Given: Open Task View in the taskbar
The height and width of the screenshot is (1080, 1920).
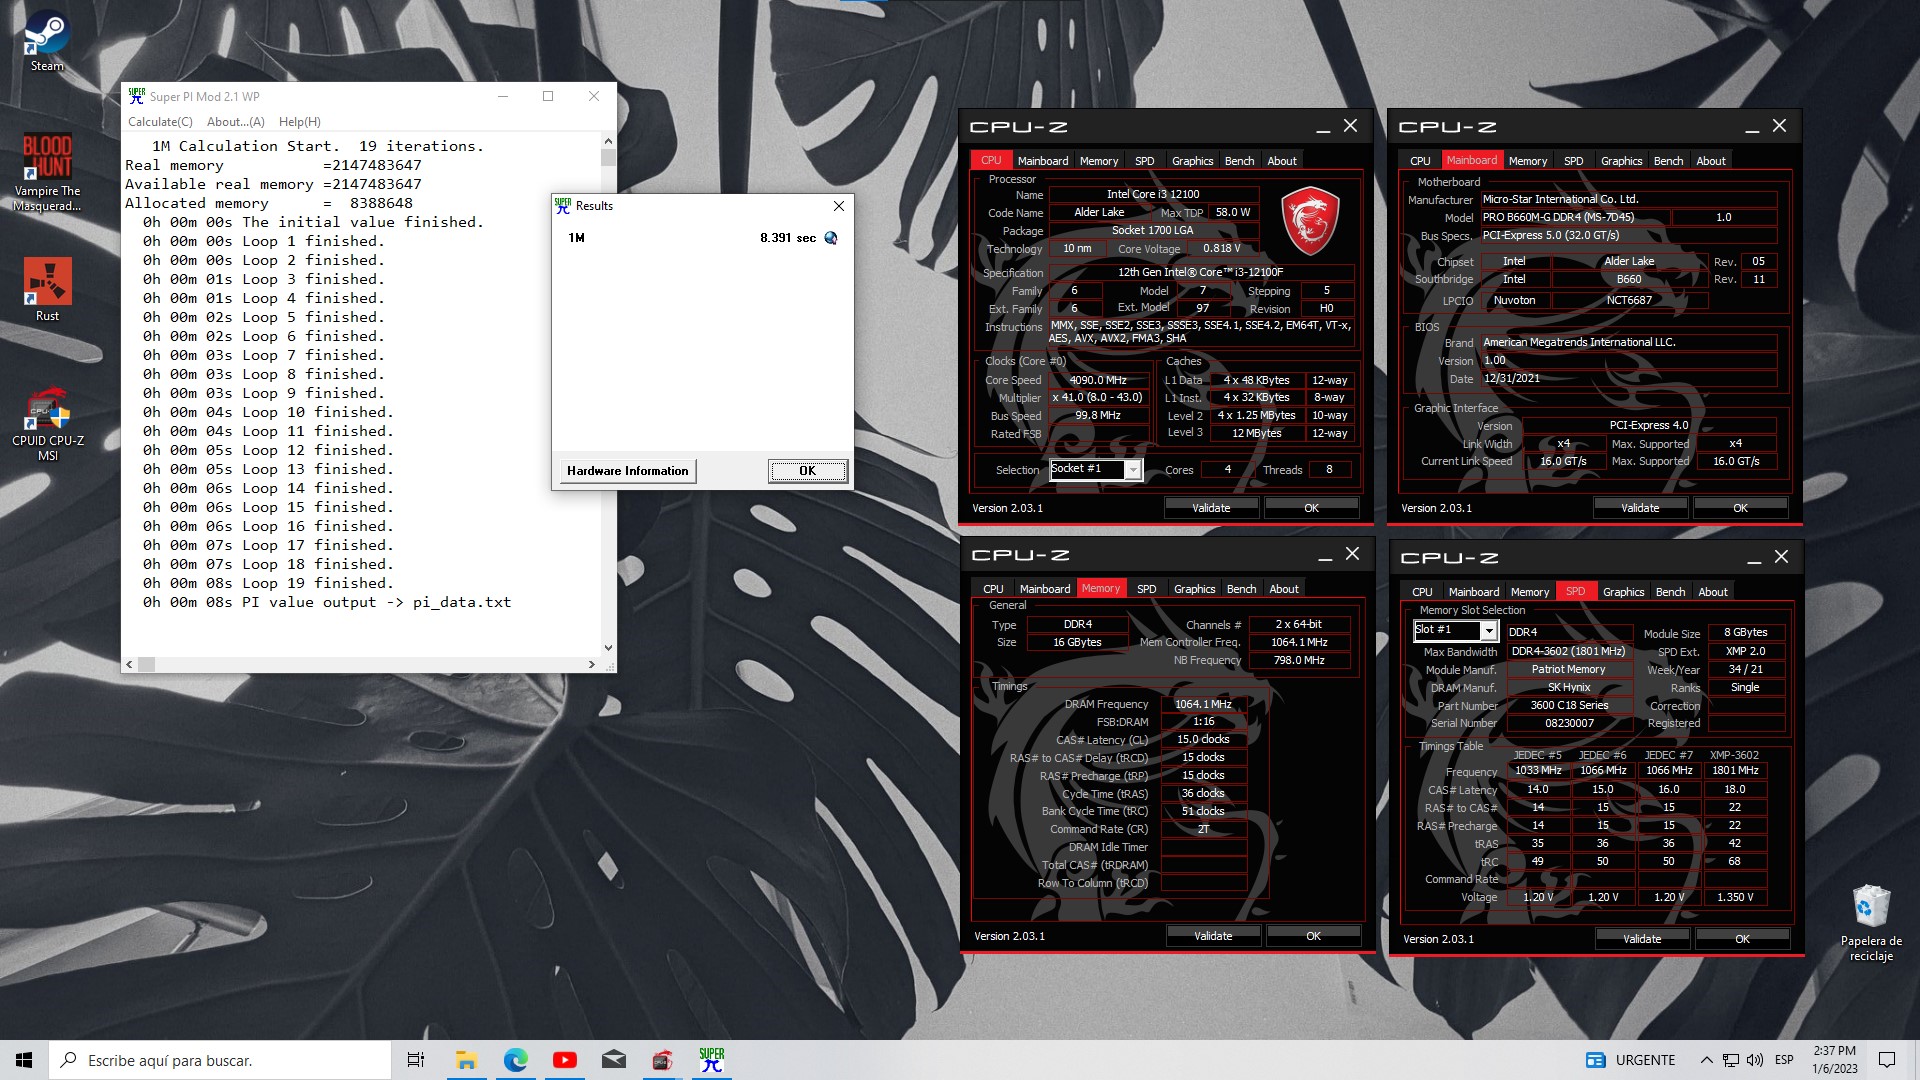Looking at the screenshot, I should 416,1060.
